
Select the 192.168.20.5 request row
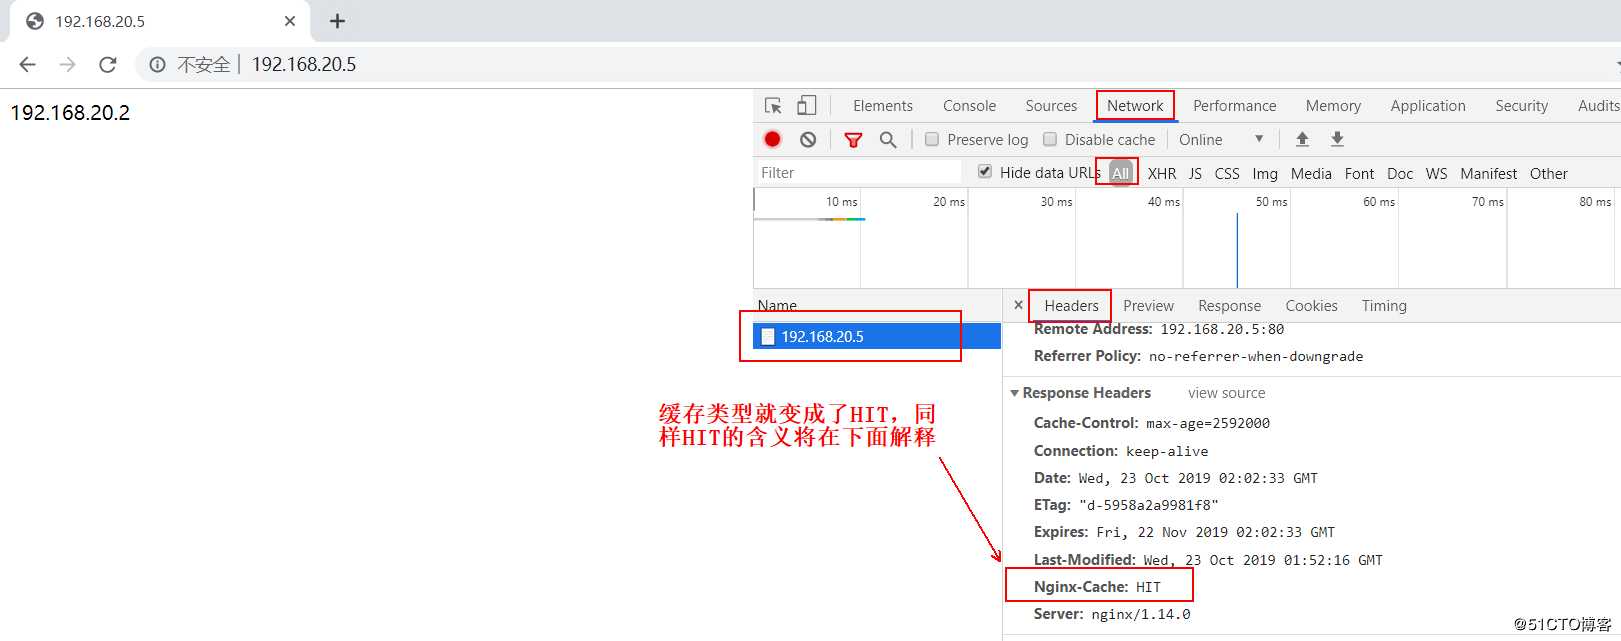pos(877,336)
